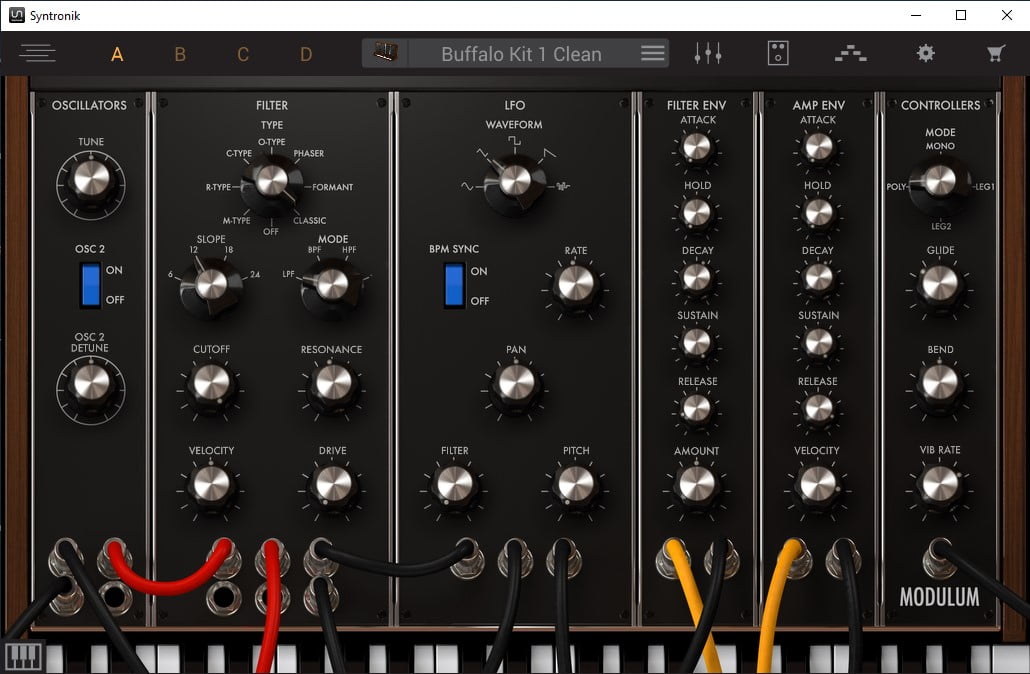Select part B tab
1030x674 pixels.
pyautogui.click(x=180, y=54)
